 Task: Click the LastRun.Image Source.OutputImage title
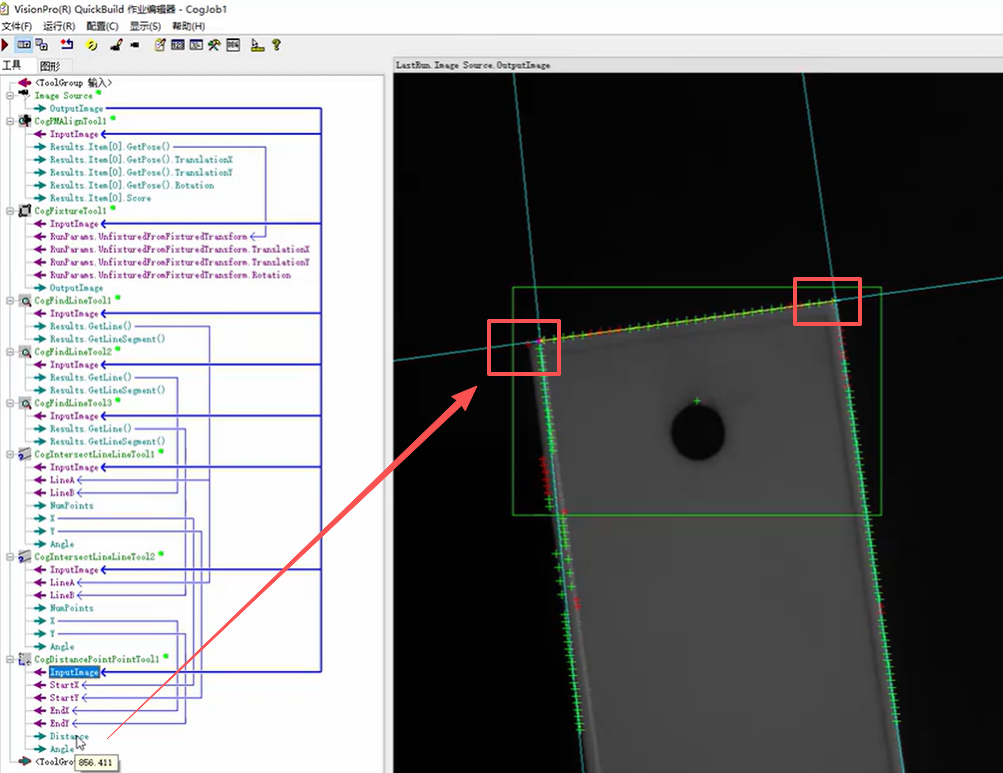[x=473, y=65]
